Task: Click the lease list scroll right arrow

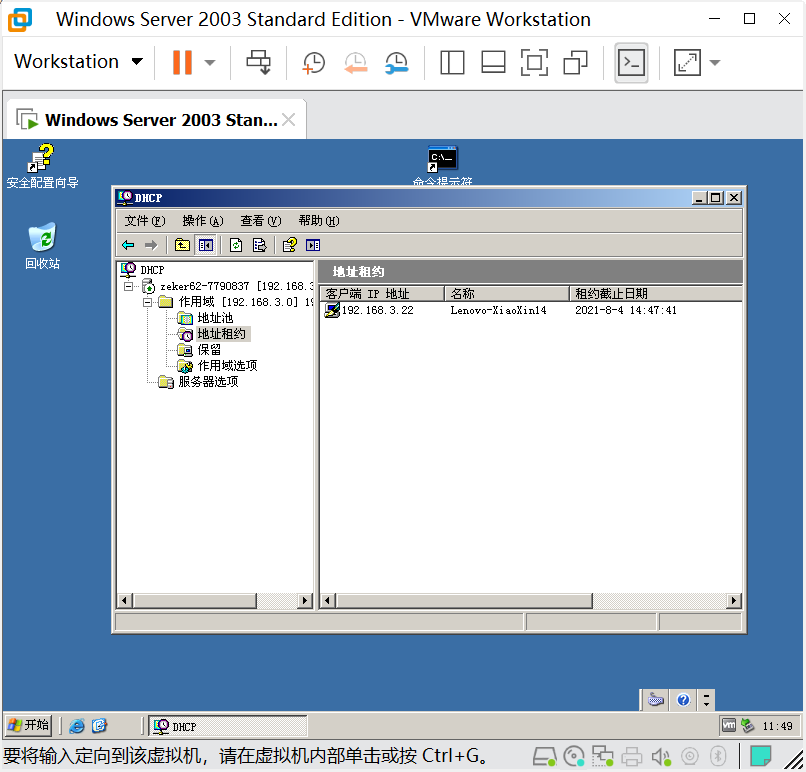Action: coord(734,600)
